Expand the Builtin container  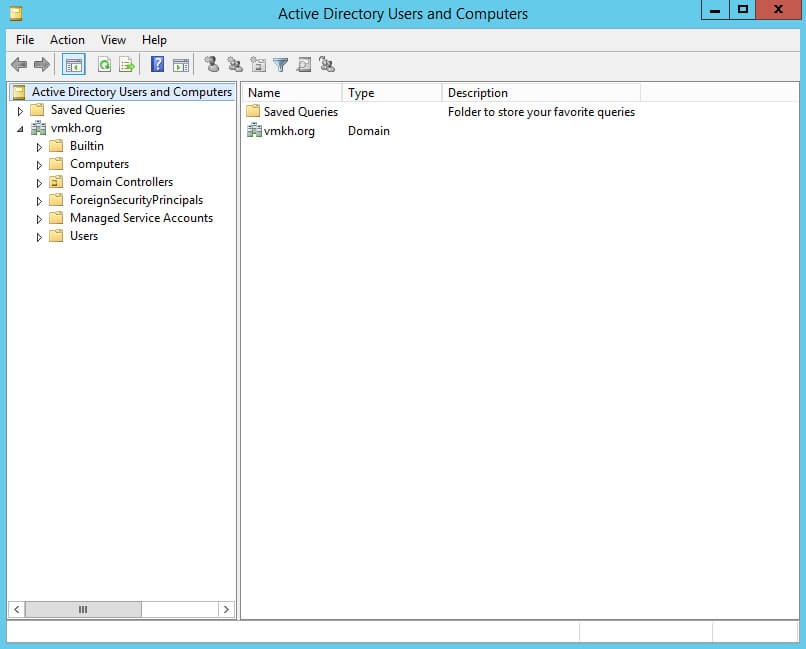[x=39, y=147]
